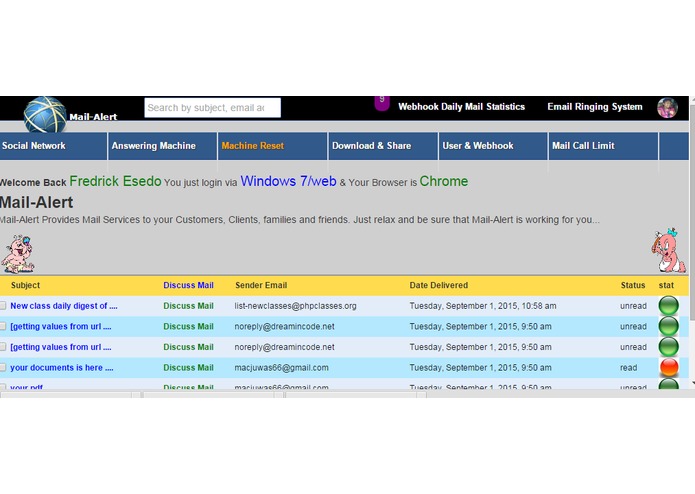This screenshot has width=695, height=494.
Task: Open the Mail Call Limit menu
Action: (603, 146)
